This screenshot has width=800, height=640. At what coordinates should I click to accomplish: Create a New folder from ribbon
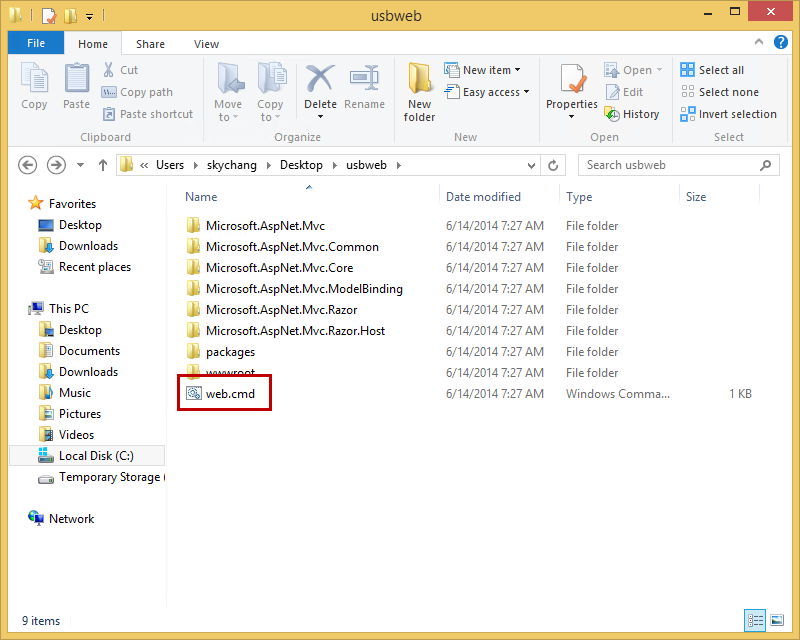(419, 92)
